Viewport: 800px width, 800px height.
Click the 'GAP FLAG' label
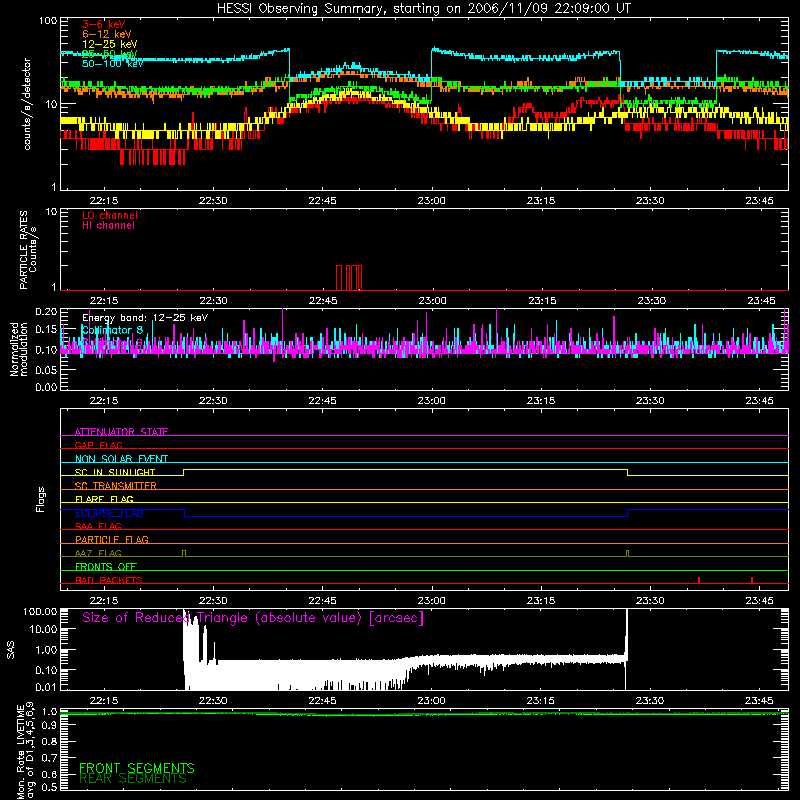tap(98, 445)
